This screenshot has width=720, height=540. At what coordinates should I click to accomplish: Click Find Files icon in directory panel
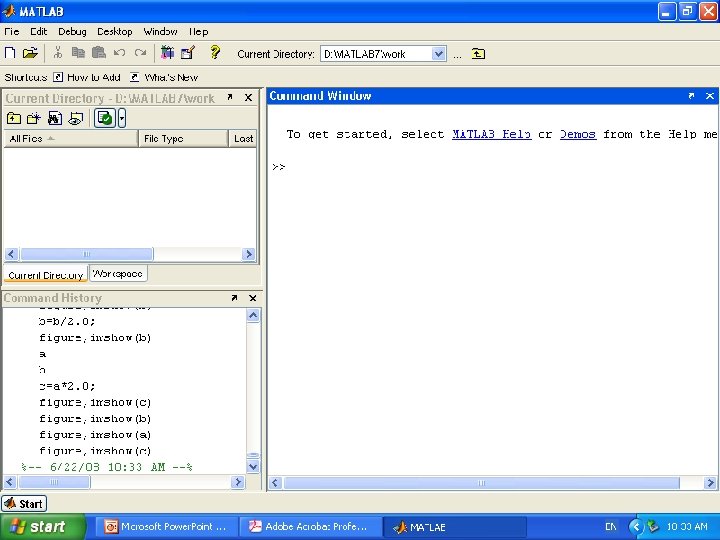coord(55,118)
